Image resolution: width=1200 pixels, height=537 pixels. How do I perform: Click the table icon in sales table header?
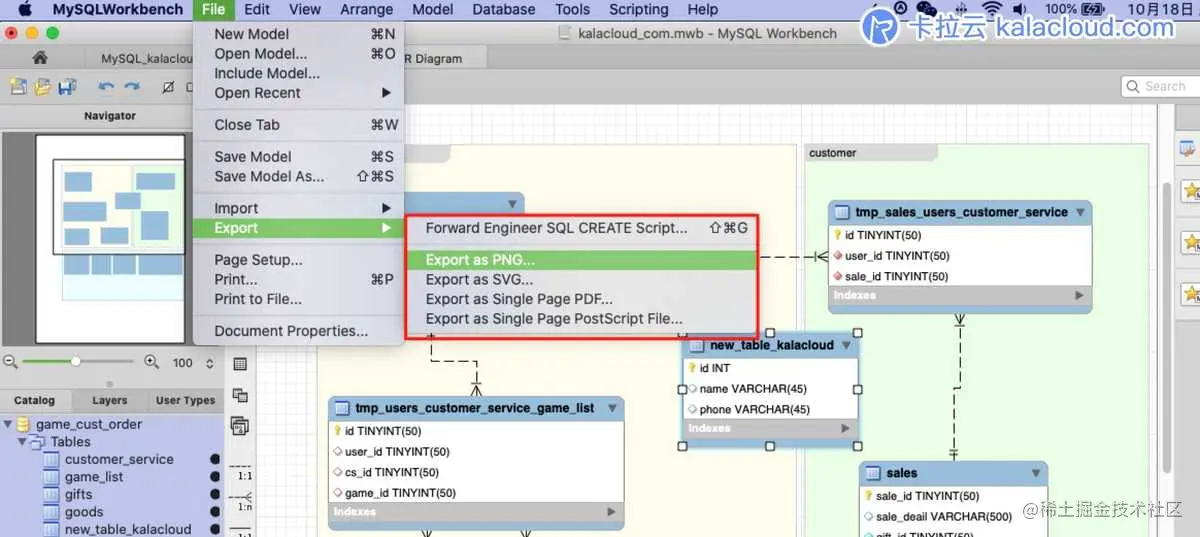[873, 473]
